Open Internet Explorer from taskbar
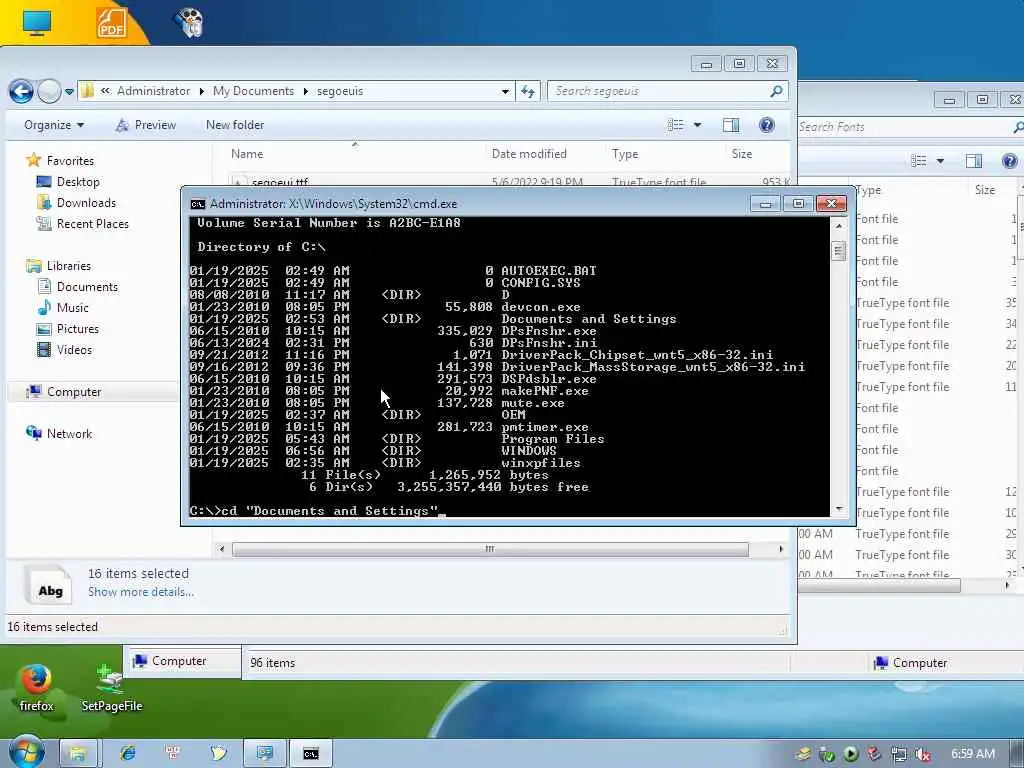The width and height of the screenshot is (1024, 768). [127, 754]
